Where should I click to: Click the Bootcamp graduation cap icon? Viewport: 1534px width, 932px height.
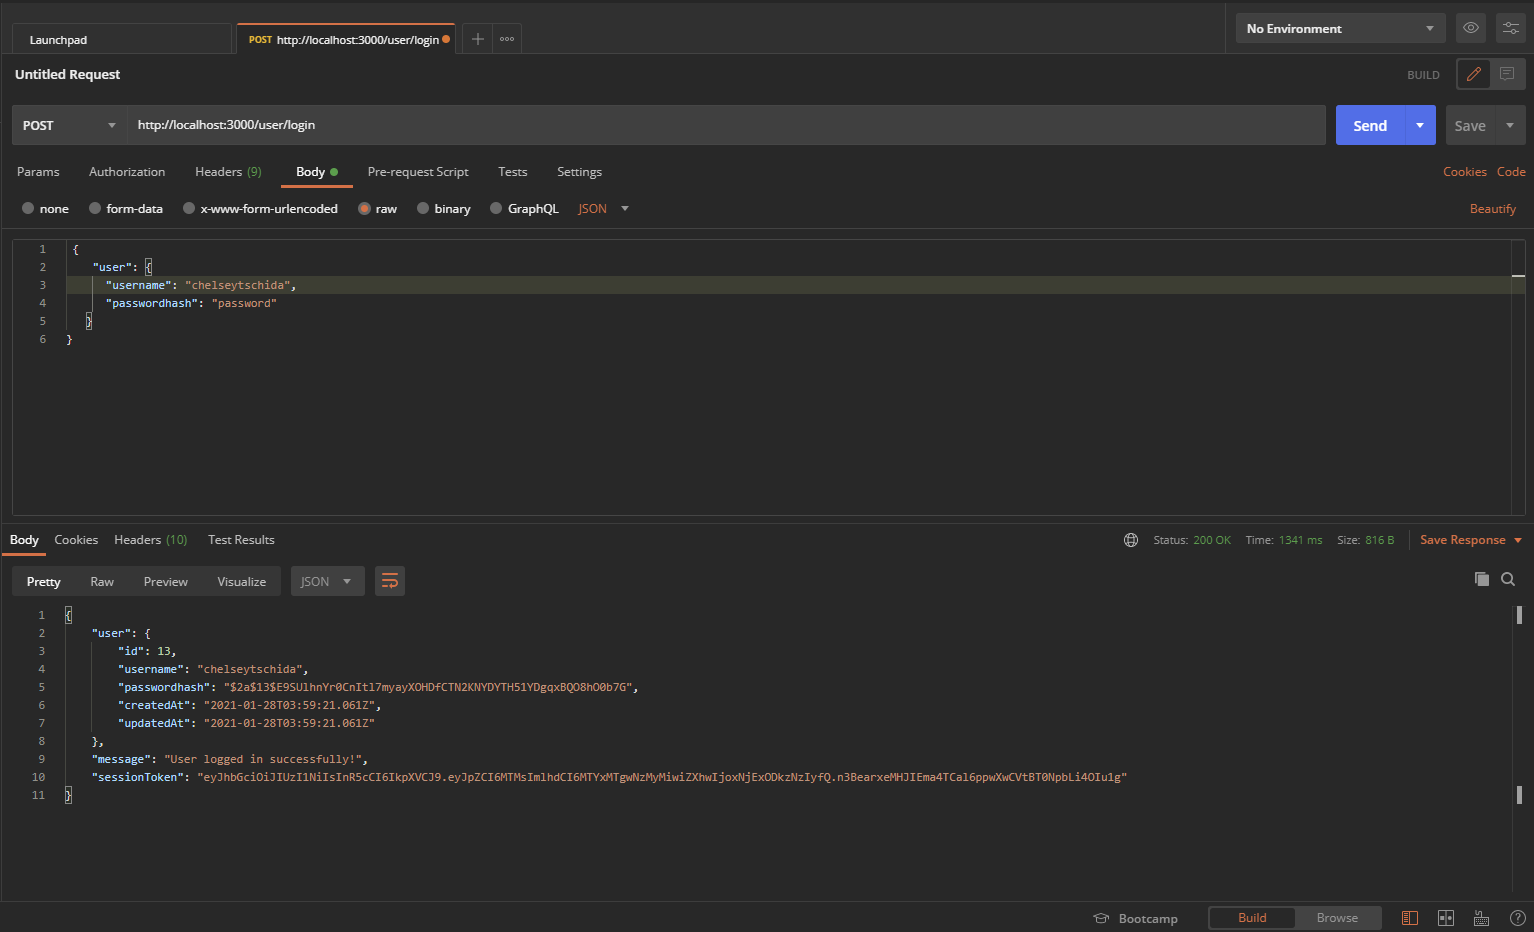pyautogui.click(x=1101, y=918)
